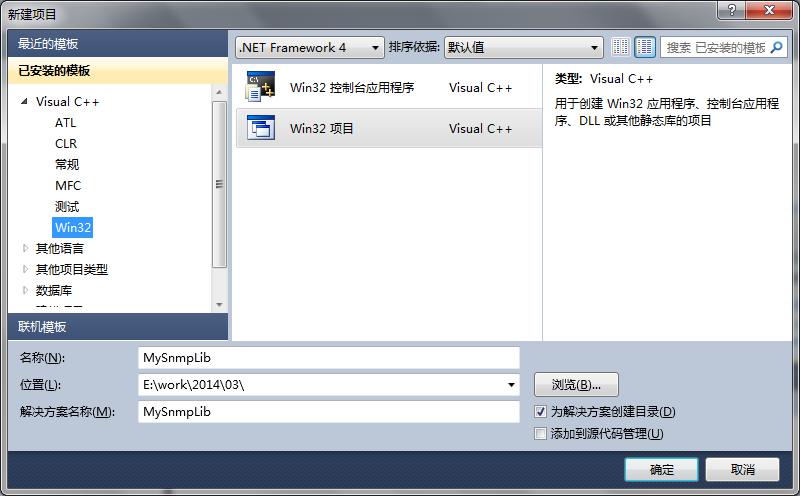Switch to small icons view
Screen dimensions: 800x496
coord(620,47)
